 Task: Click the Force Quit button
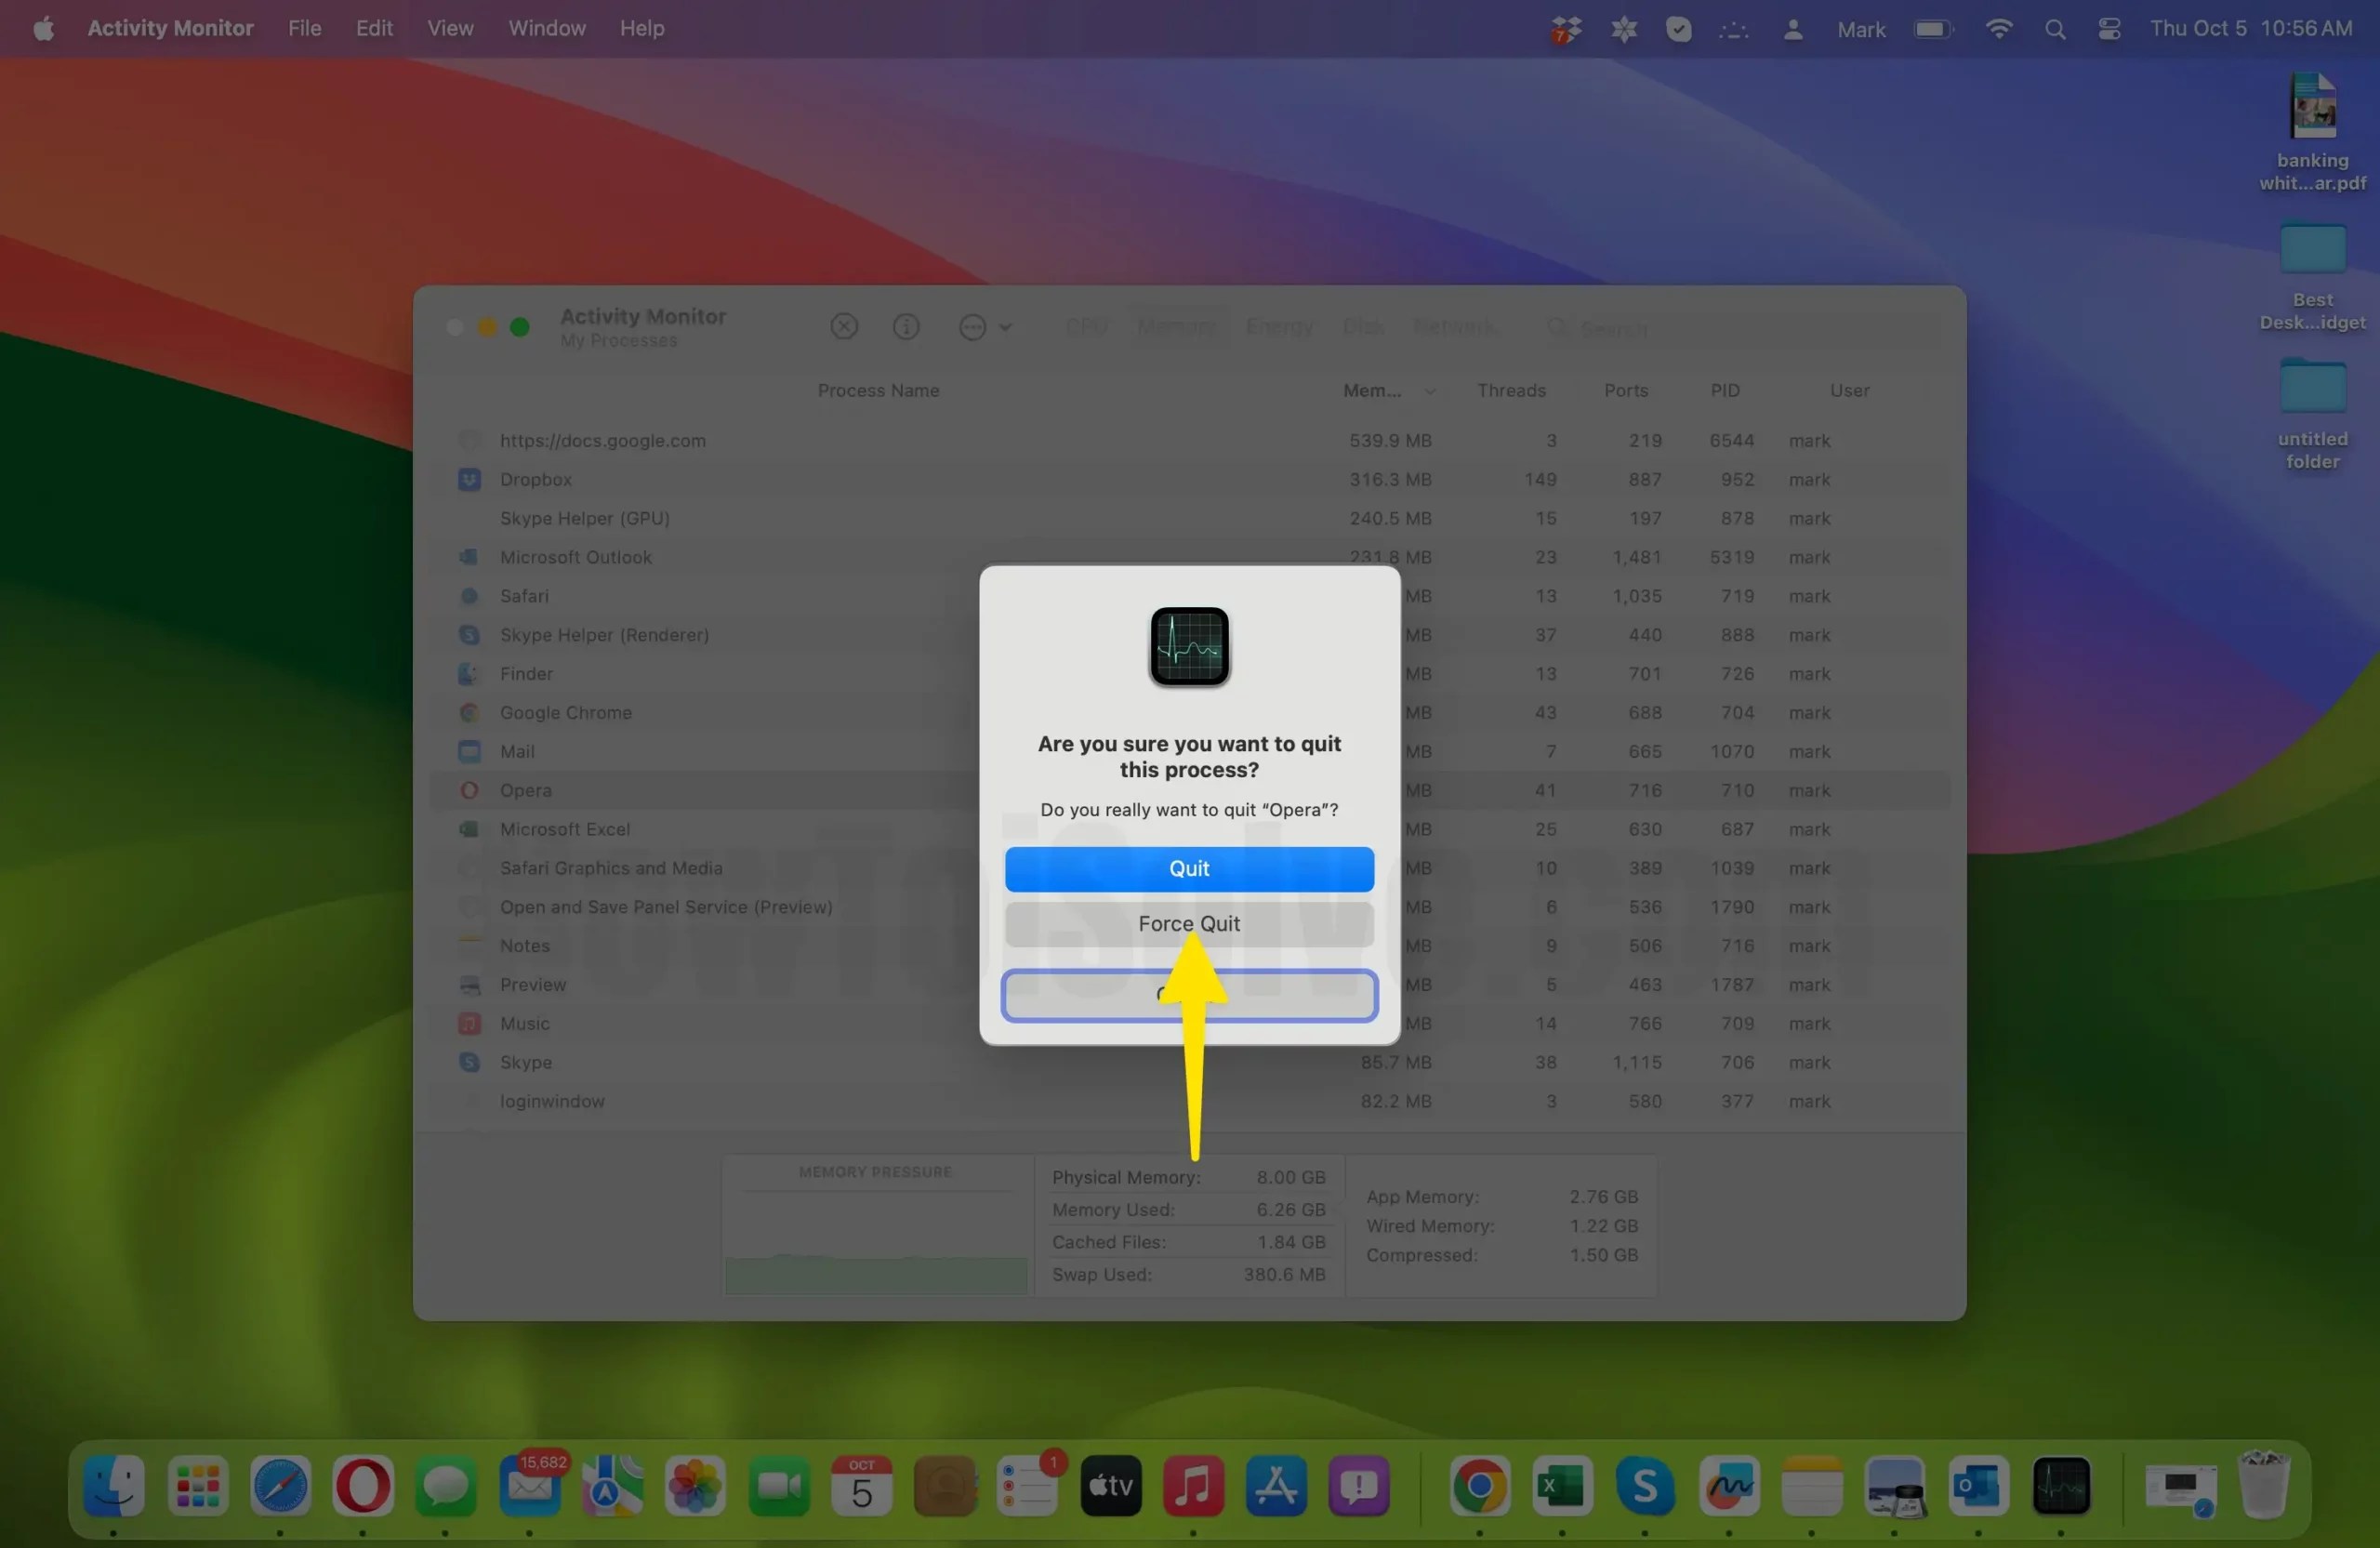point(1188,923)
